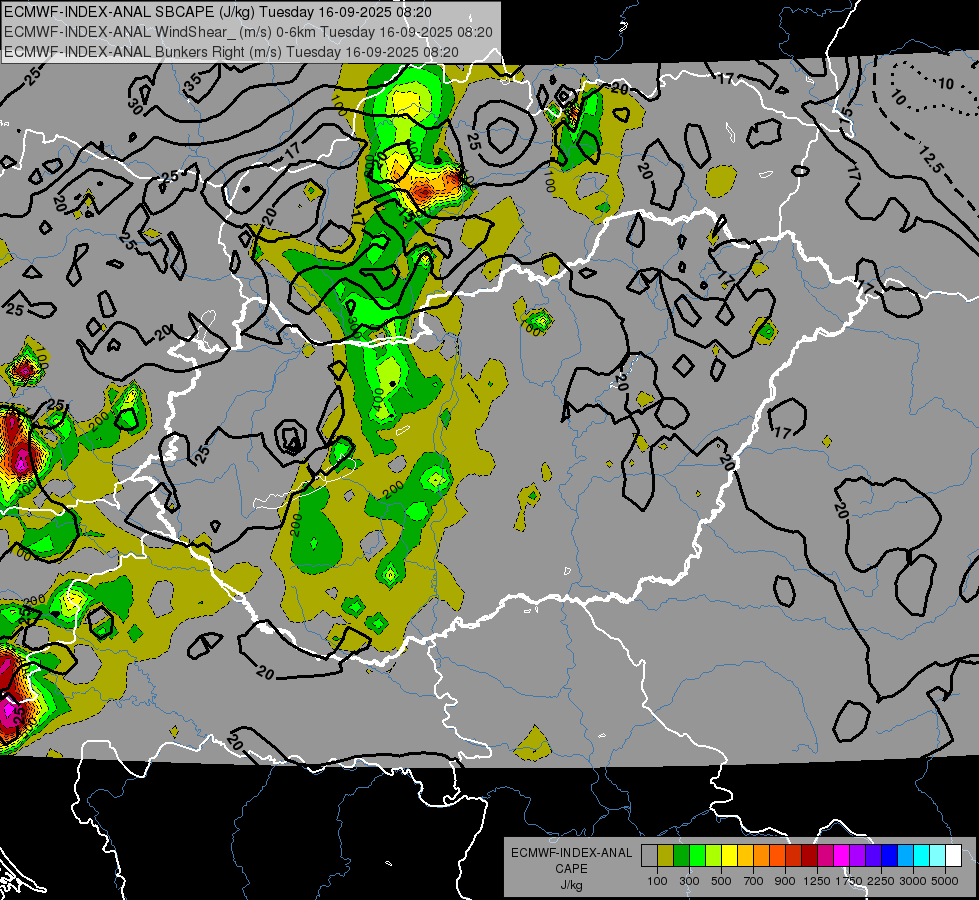Click the 35 contour label
The image size is (979, 900).
(x=193, y=81)
